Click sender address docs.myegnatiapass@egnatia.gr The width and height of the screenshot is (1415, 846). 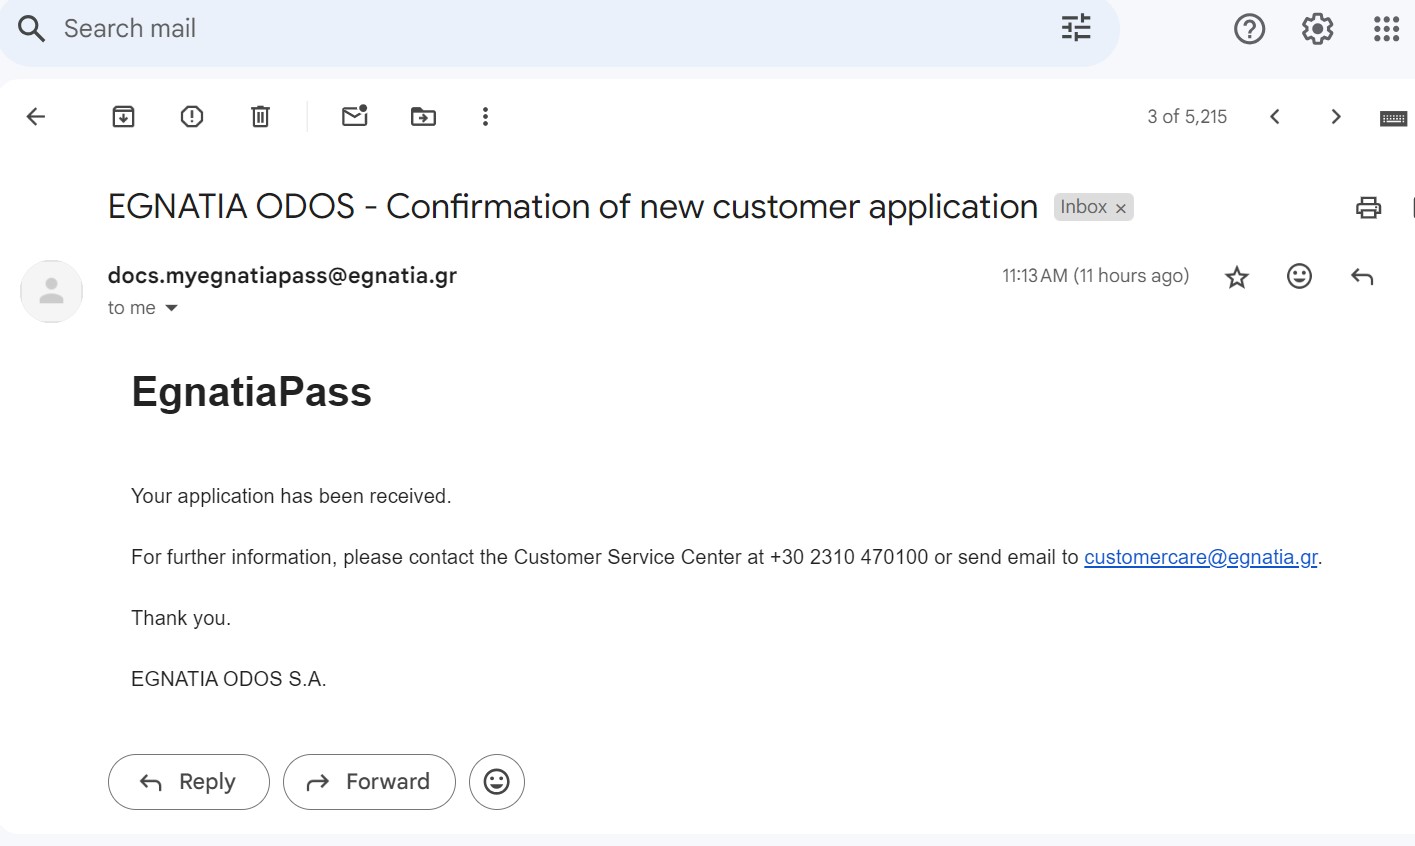pyautogui.click(x=282, y=276)
